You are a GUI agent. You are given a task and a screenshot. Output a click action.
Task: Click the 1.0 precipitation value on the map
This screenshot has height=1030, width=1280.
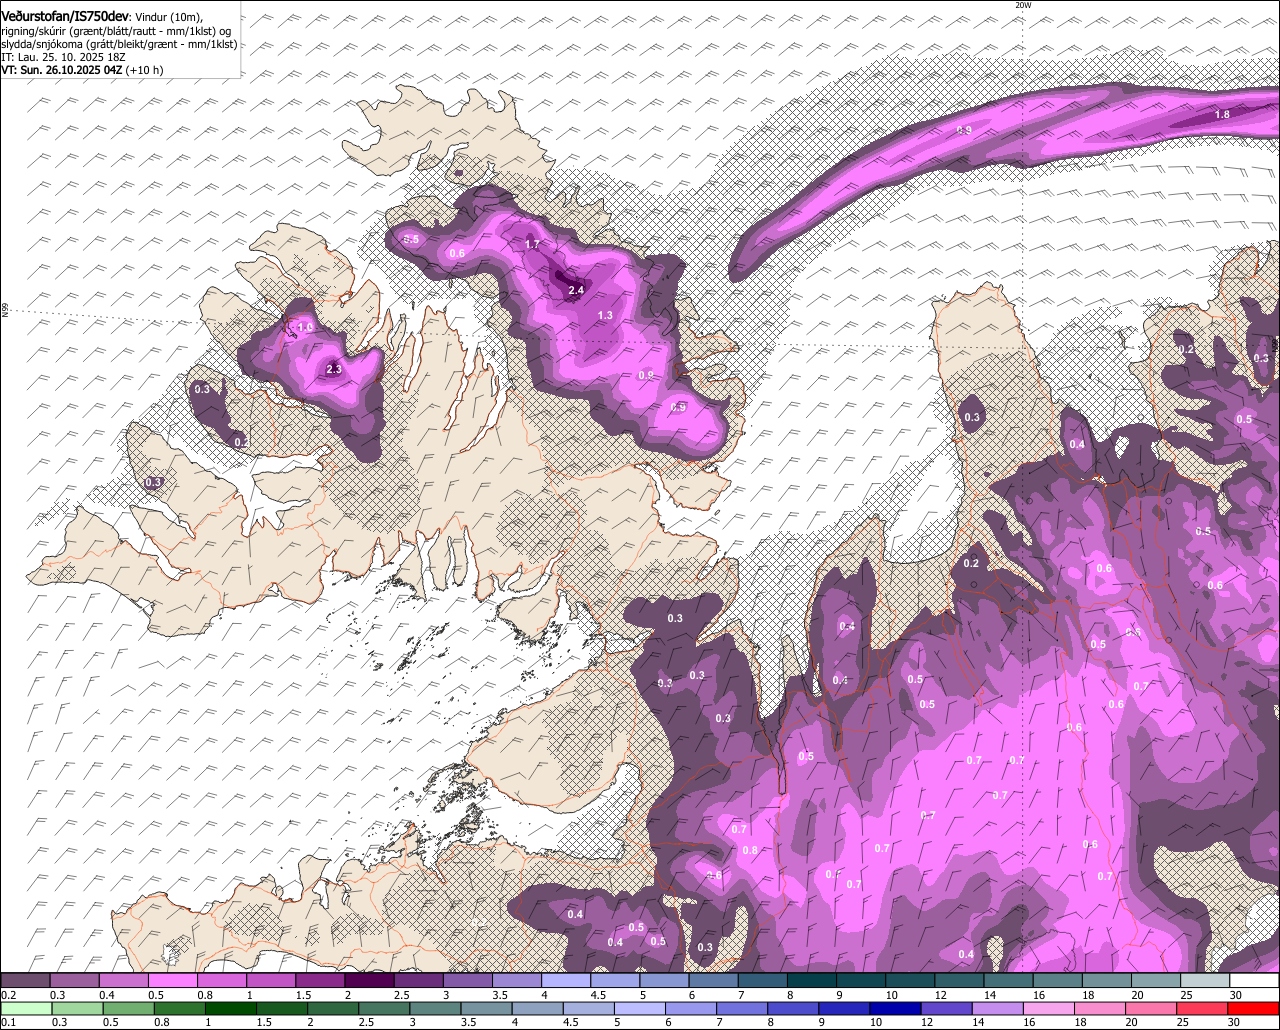point(305,327)
